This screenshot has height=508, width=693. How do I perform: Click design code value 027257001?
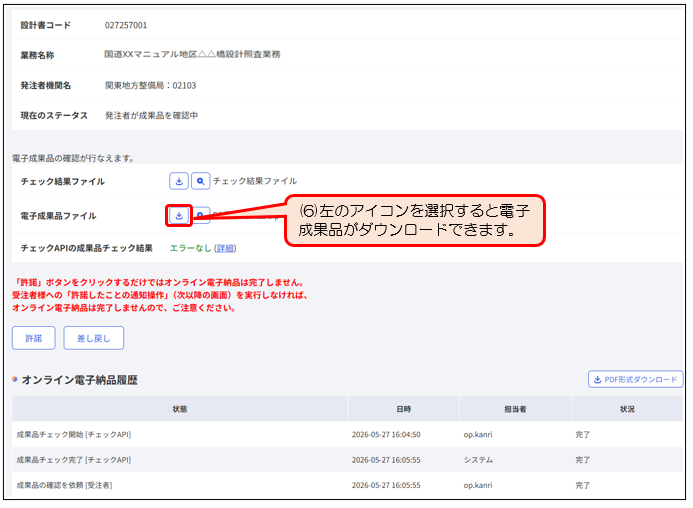126,25
